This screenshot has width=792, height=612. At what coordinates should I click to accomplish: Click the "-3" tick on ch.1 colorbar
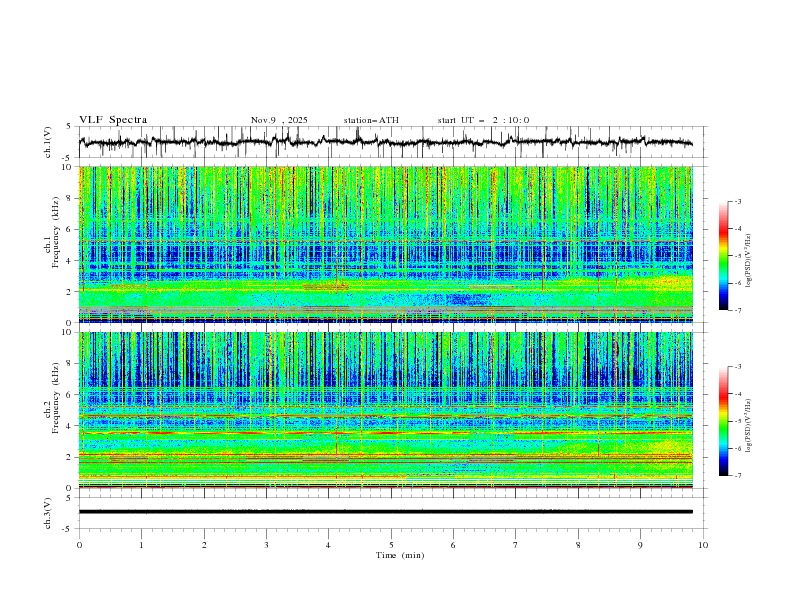(738, 201)
